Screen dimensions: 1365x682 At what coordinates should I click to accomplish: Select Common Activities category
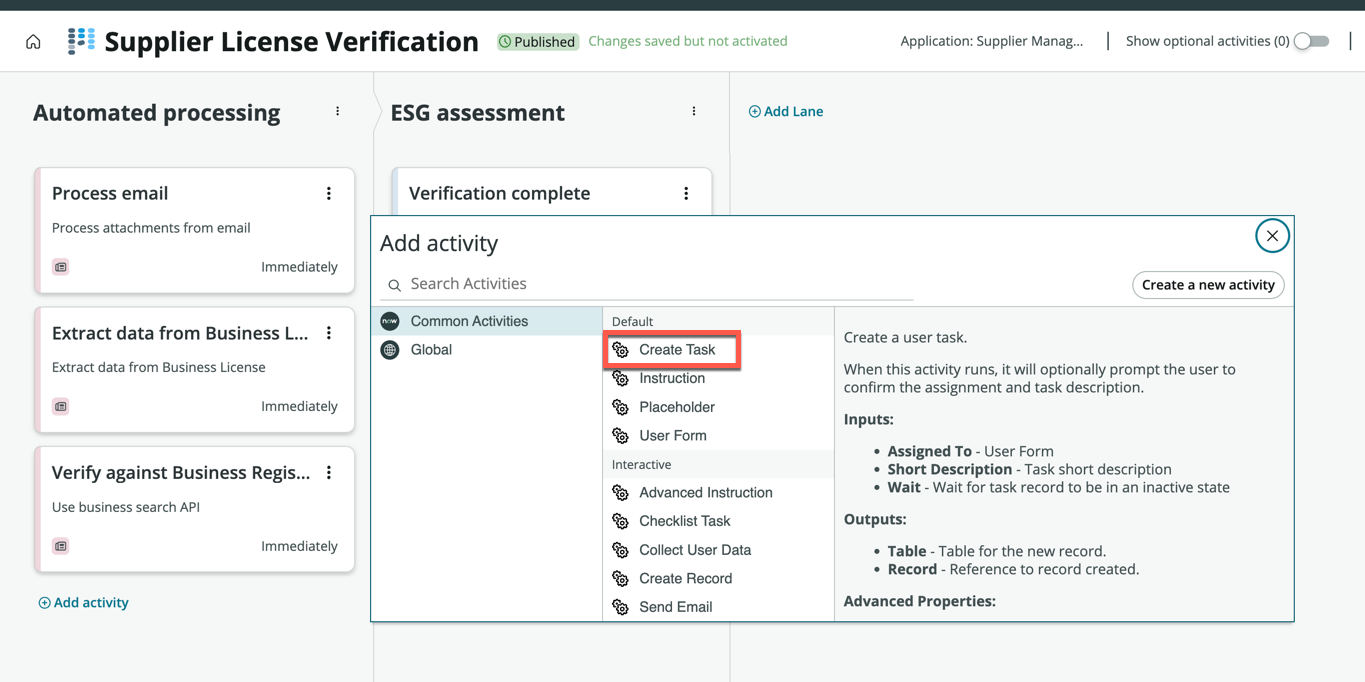pyautogui.click(x=469, y=321)
